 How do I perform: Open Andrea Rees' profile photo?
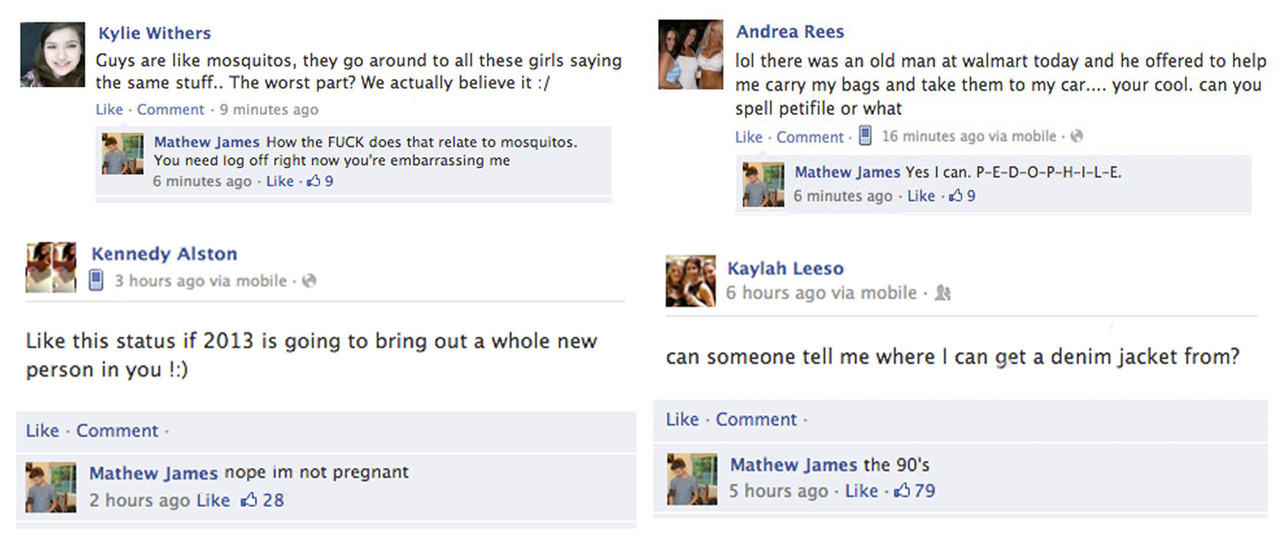[x=690, y=54]
